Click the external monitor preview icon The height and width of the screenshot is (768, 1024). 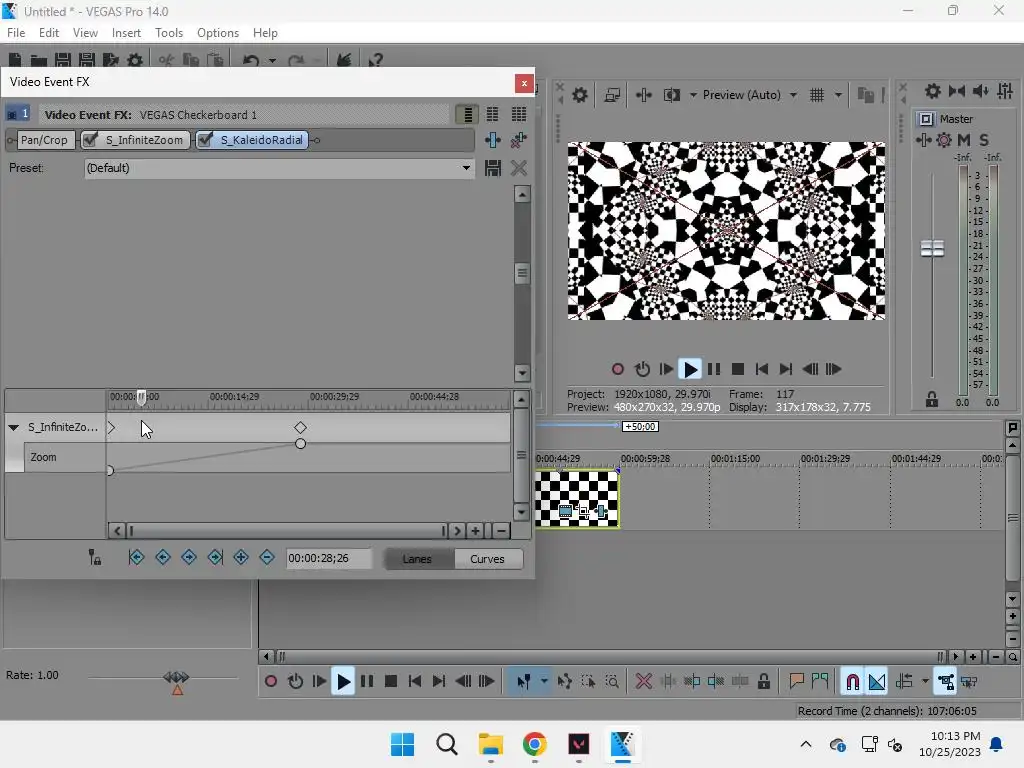click(x=612, y=95)
